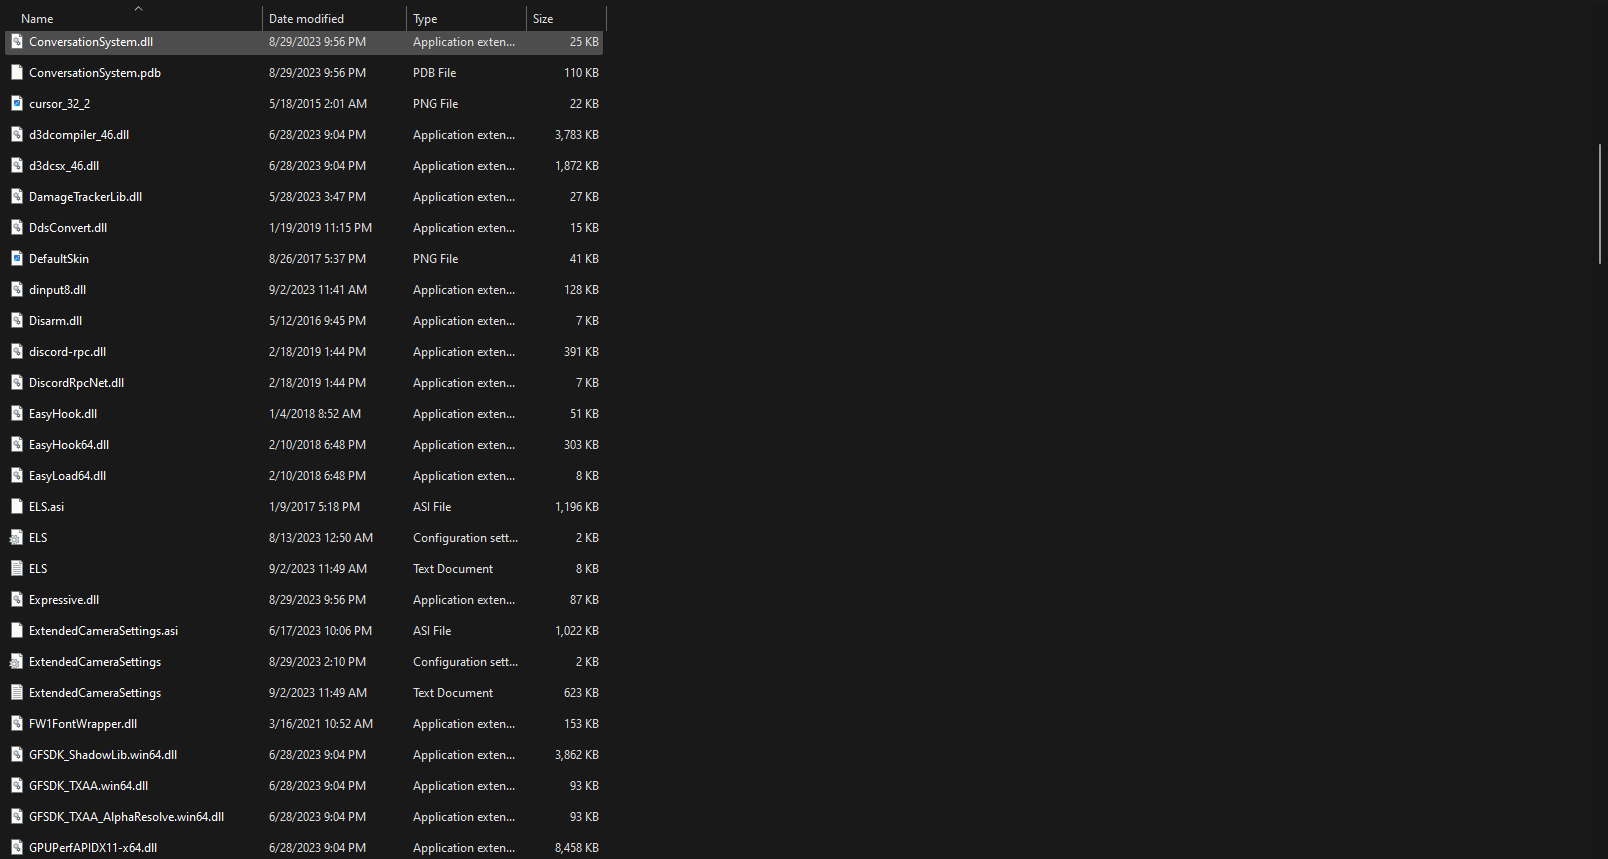Select the GFSDK_ShadowLib.win64.dll file
The image size is (1608, 859).
(103, 755)
